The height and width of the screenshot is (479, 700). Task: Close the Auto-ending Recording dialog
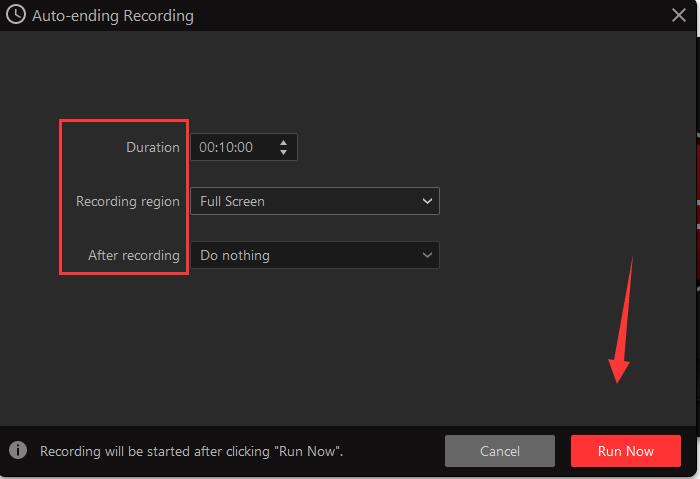678,16
